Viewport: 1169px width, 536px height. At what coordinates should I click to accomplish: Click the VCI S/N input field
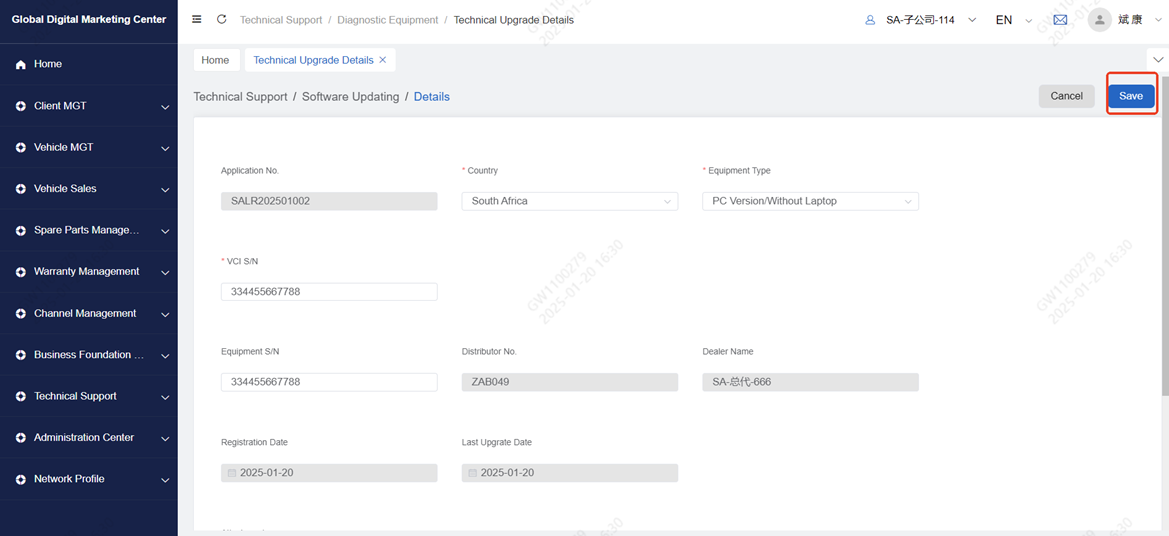pyautogui.click(x=328, y=292)
